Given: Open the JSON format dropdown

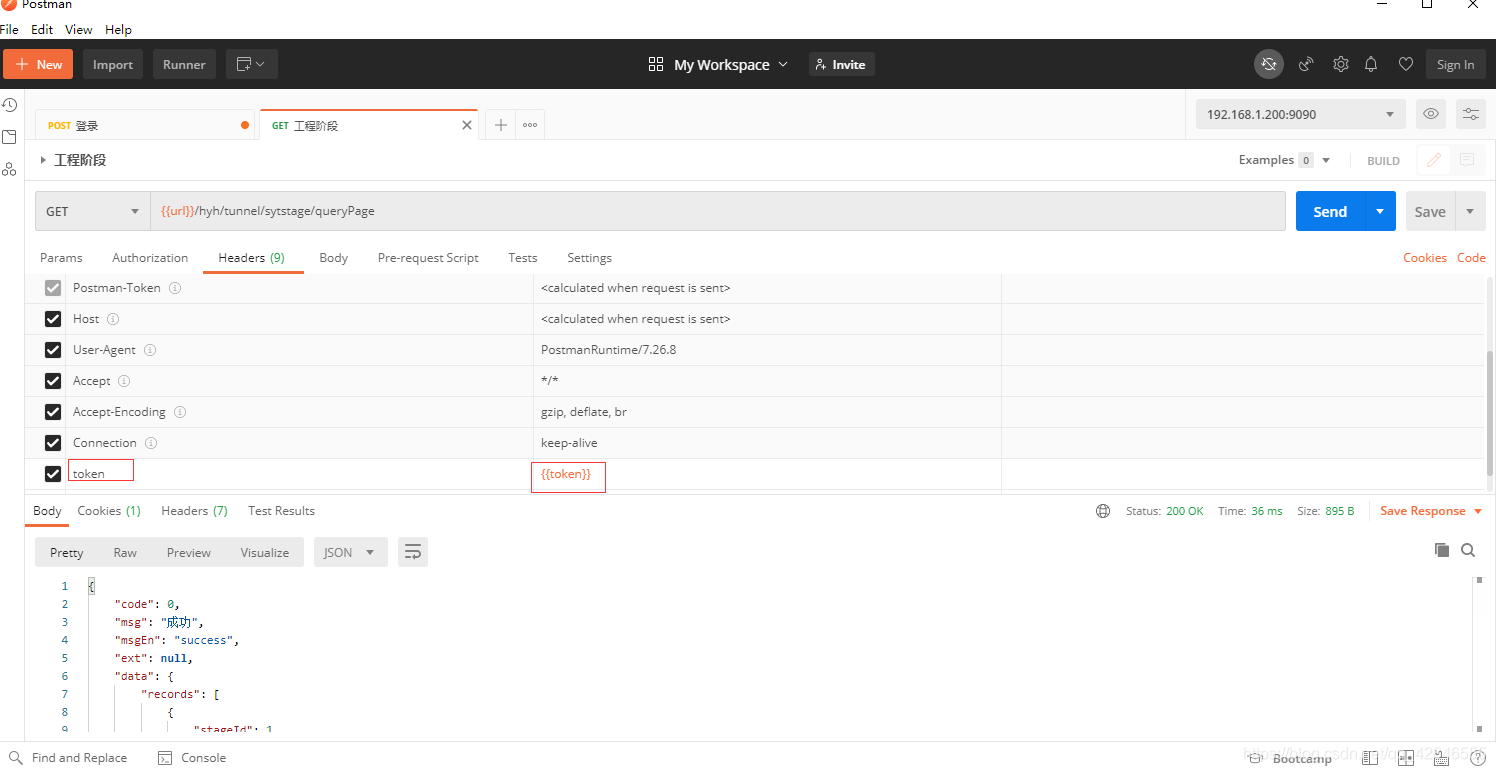Looking at the screenshot, I should (350, 552).
